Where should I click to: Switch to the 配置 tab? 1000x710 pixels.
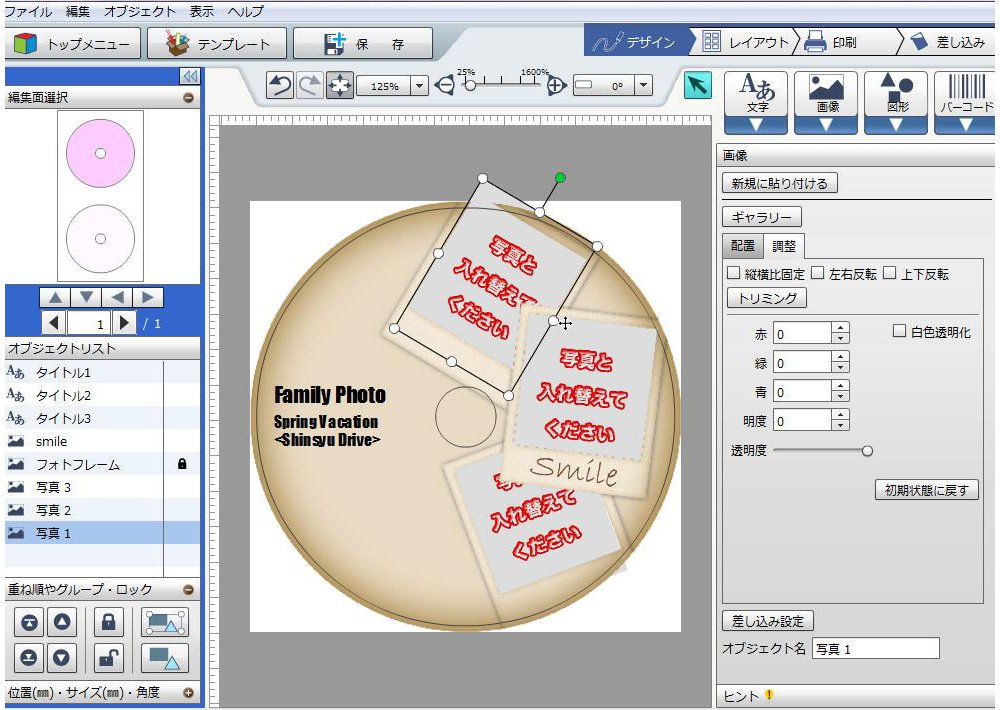tap(742, 246)
